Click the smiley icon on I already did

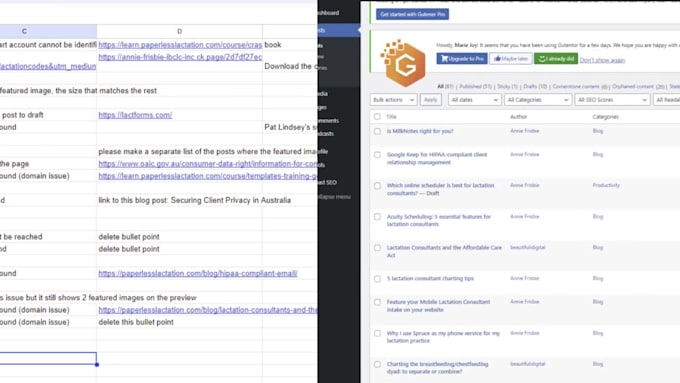[x=542, y=59]
